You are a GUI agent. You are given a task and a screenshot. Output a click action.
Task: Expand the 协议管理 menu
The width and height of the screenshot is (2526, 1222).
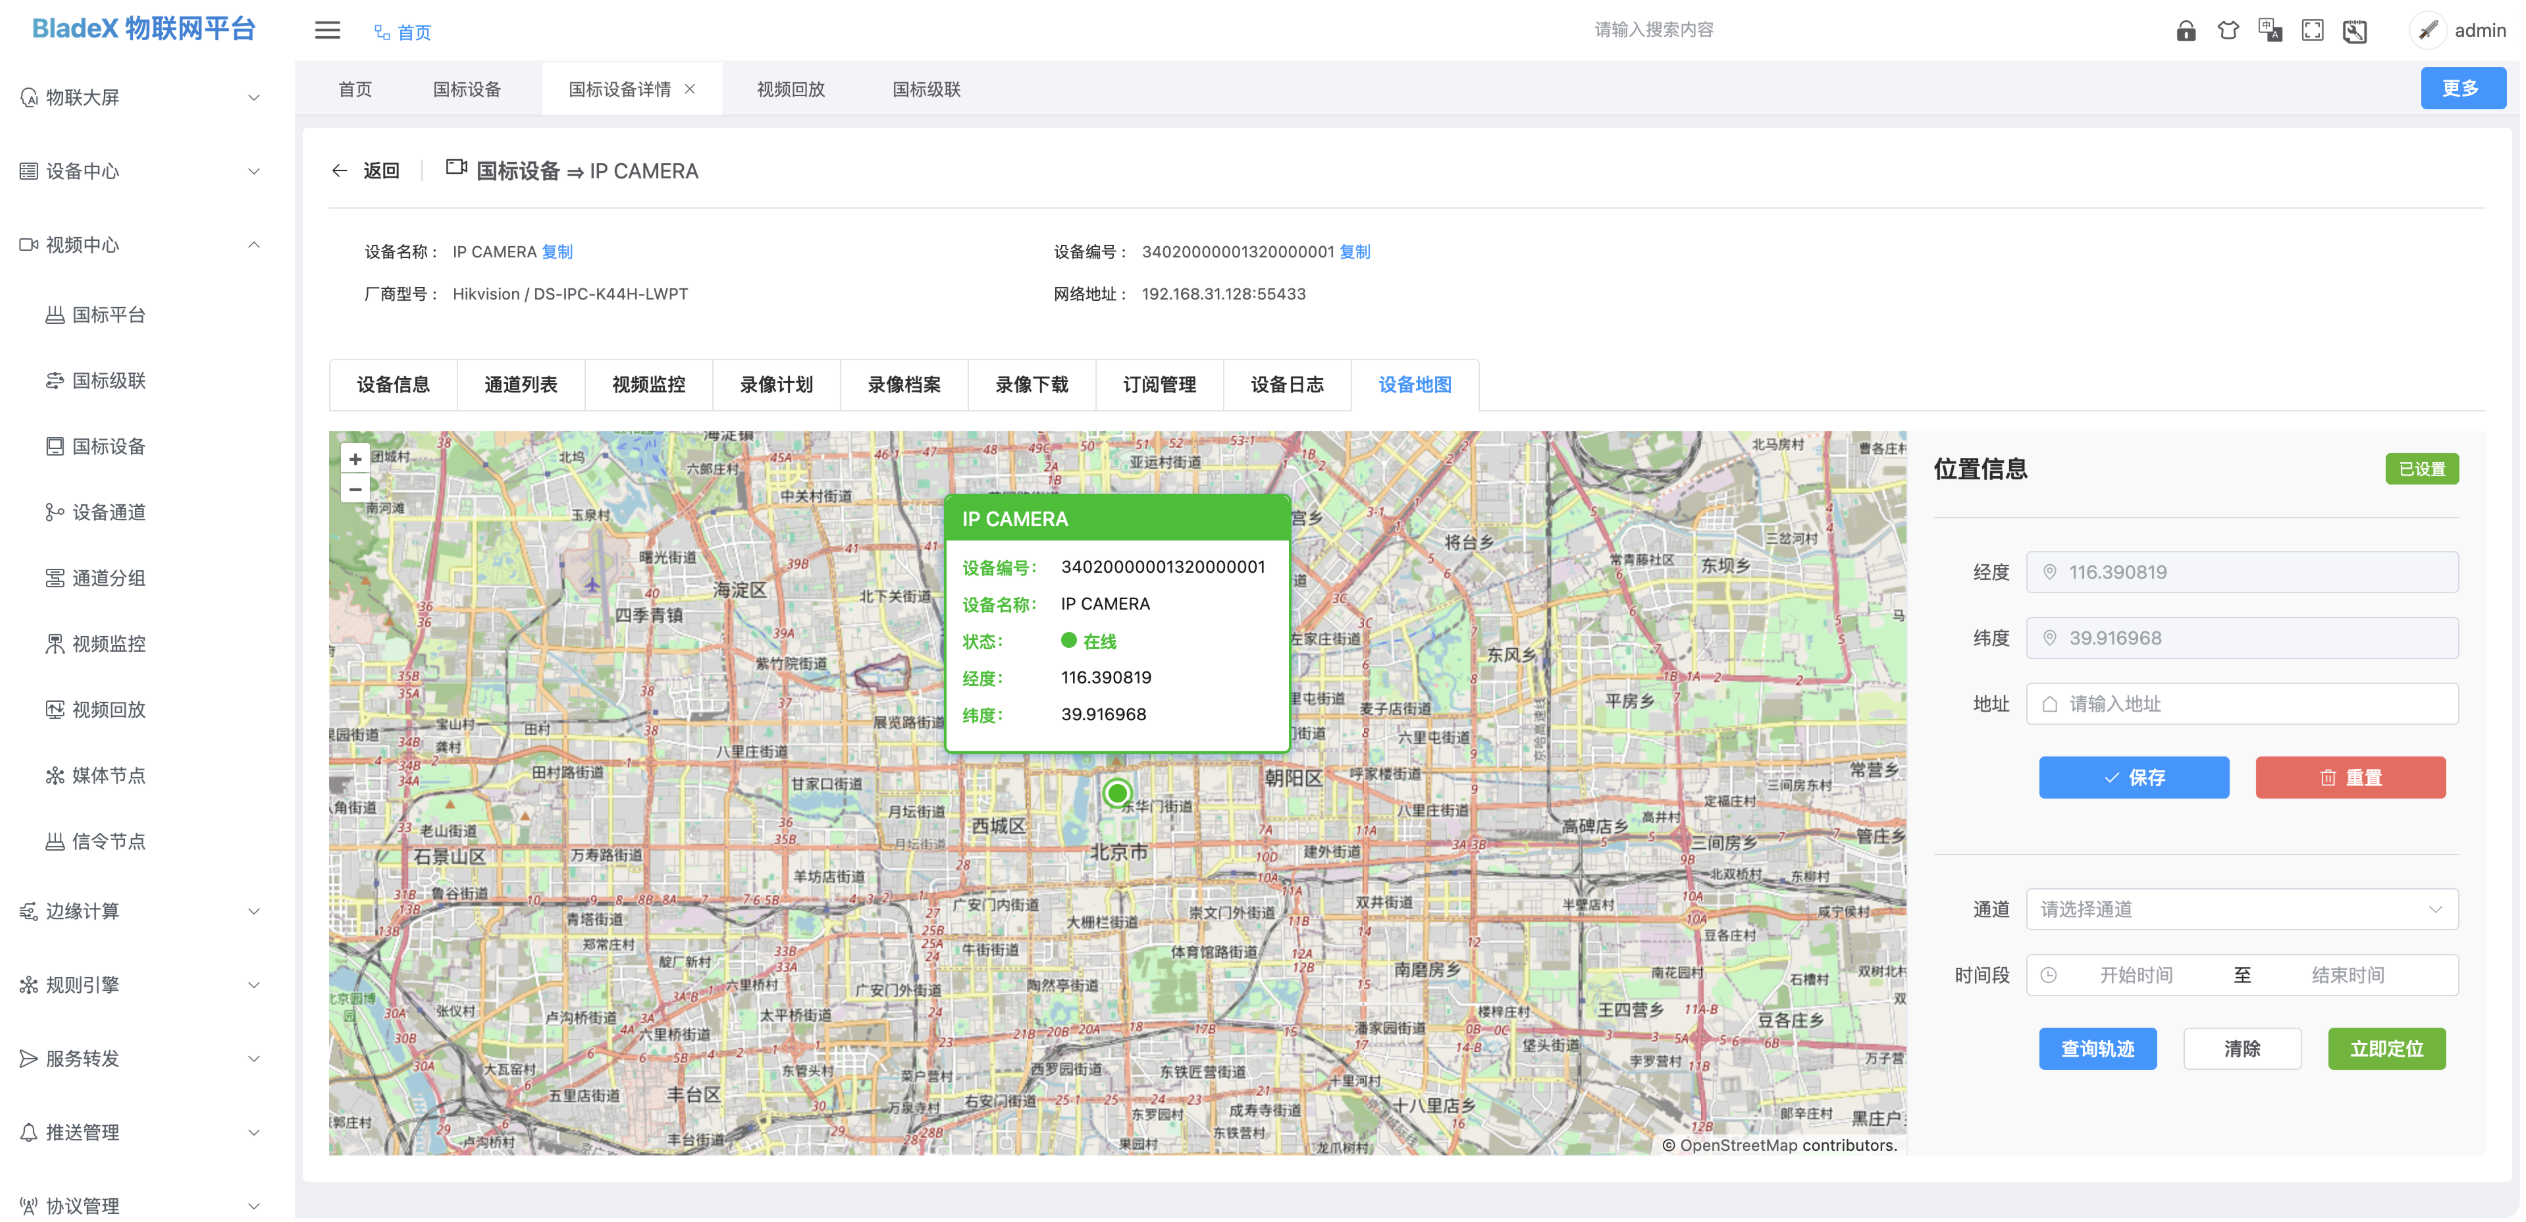(140, 1206)
